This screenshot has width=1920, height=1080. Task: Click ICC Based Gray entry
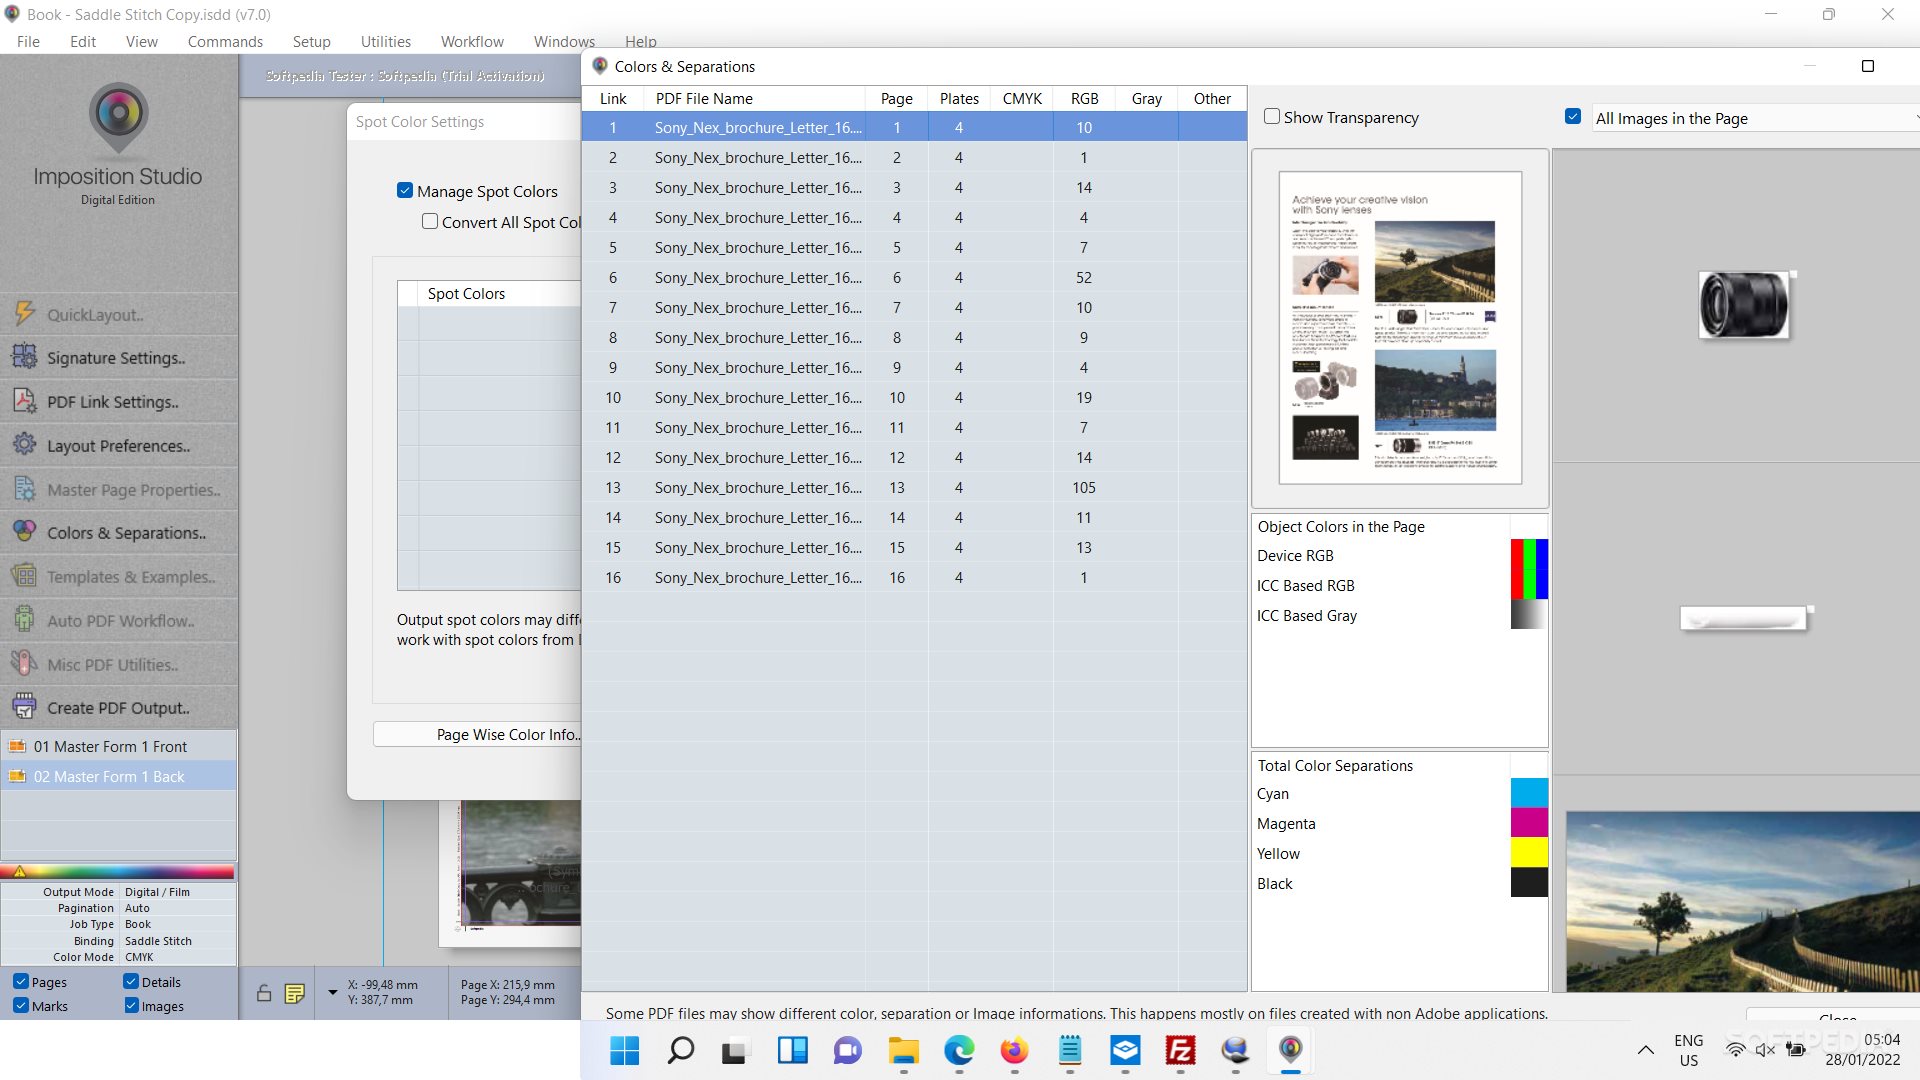click(x=1306, y=615)
